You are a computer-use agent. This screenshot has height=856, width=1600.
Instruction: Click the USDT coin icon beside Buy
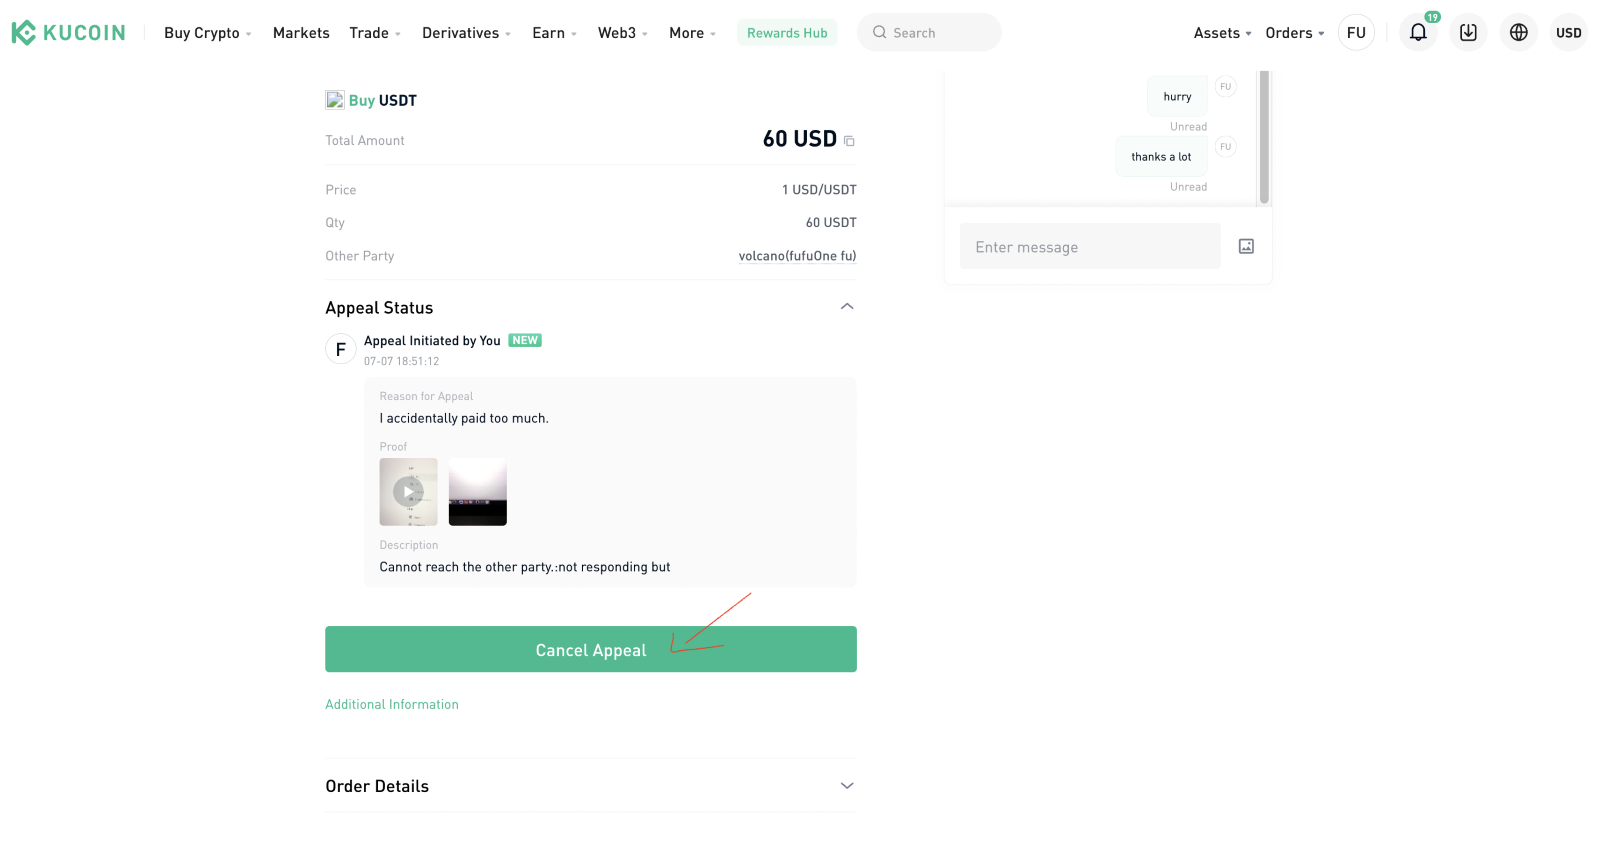pos(335,100)
